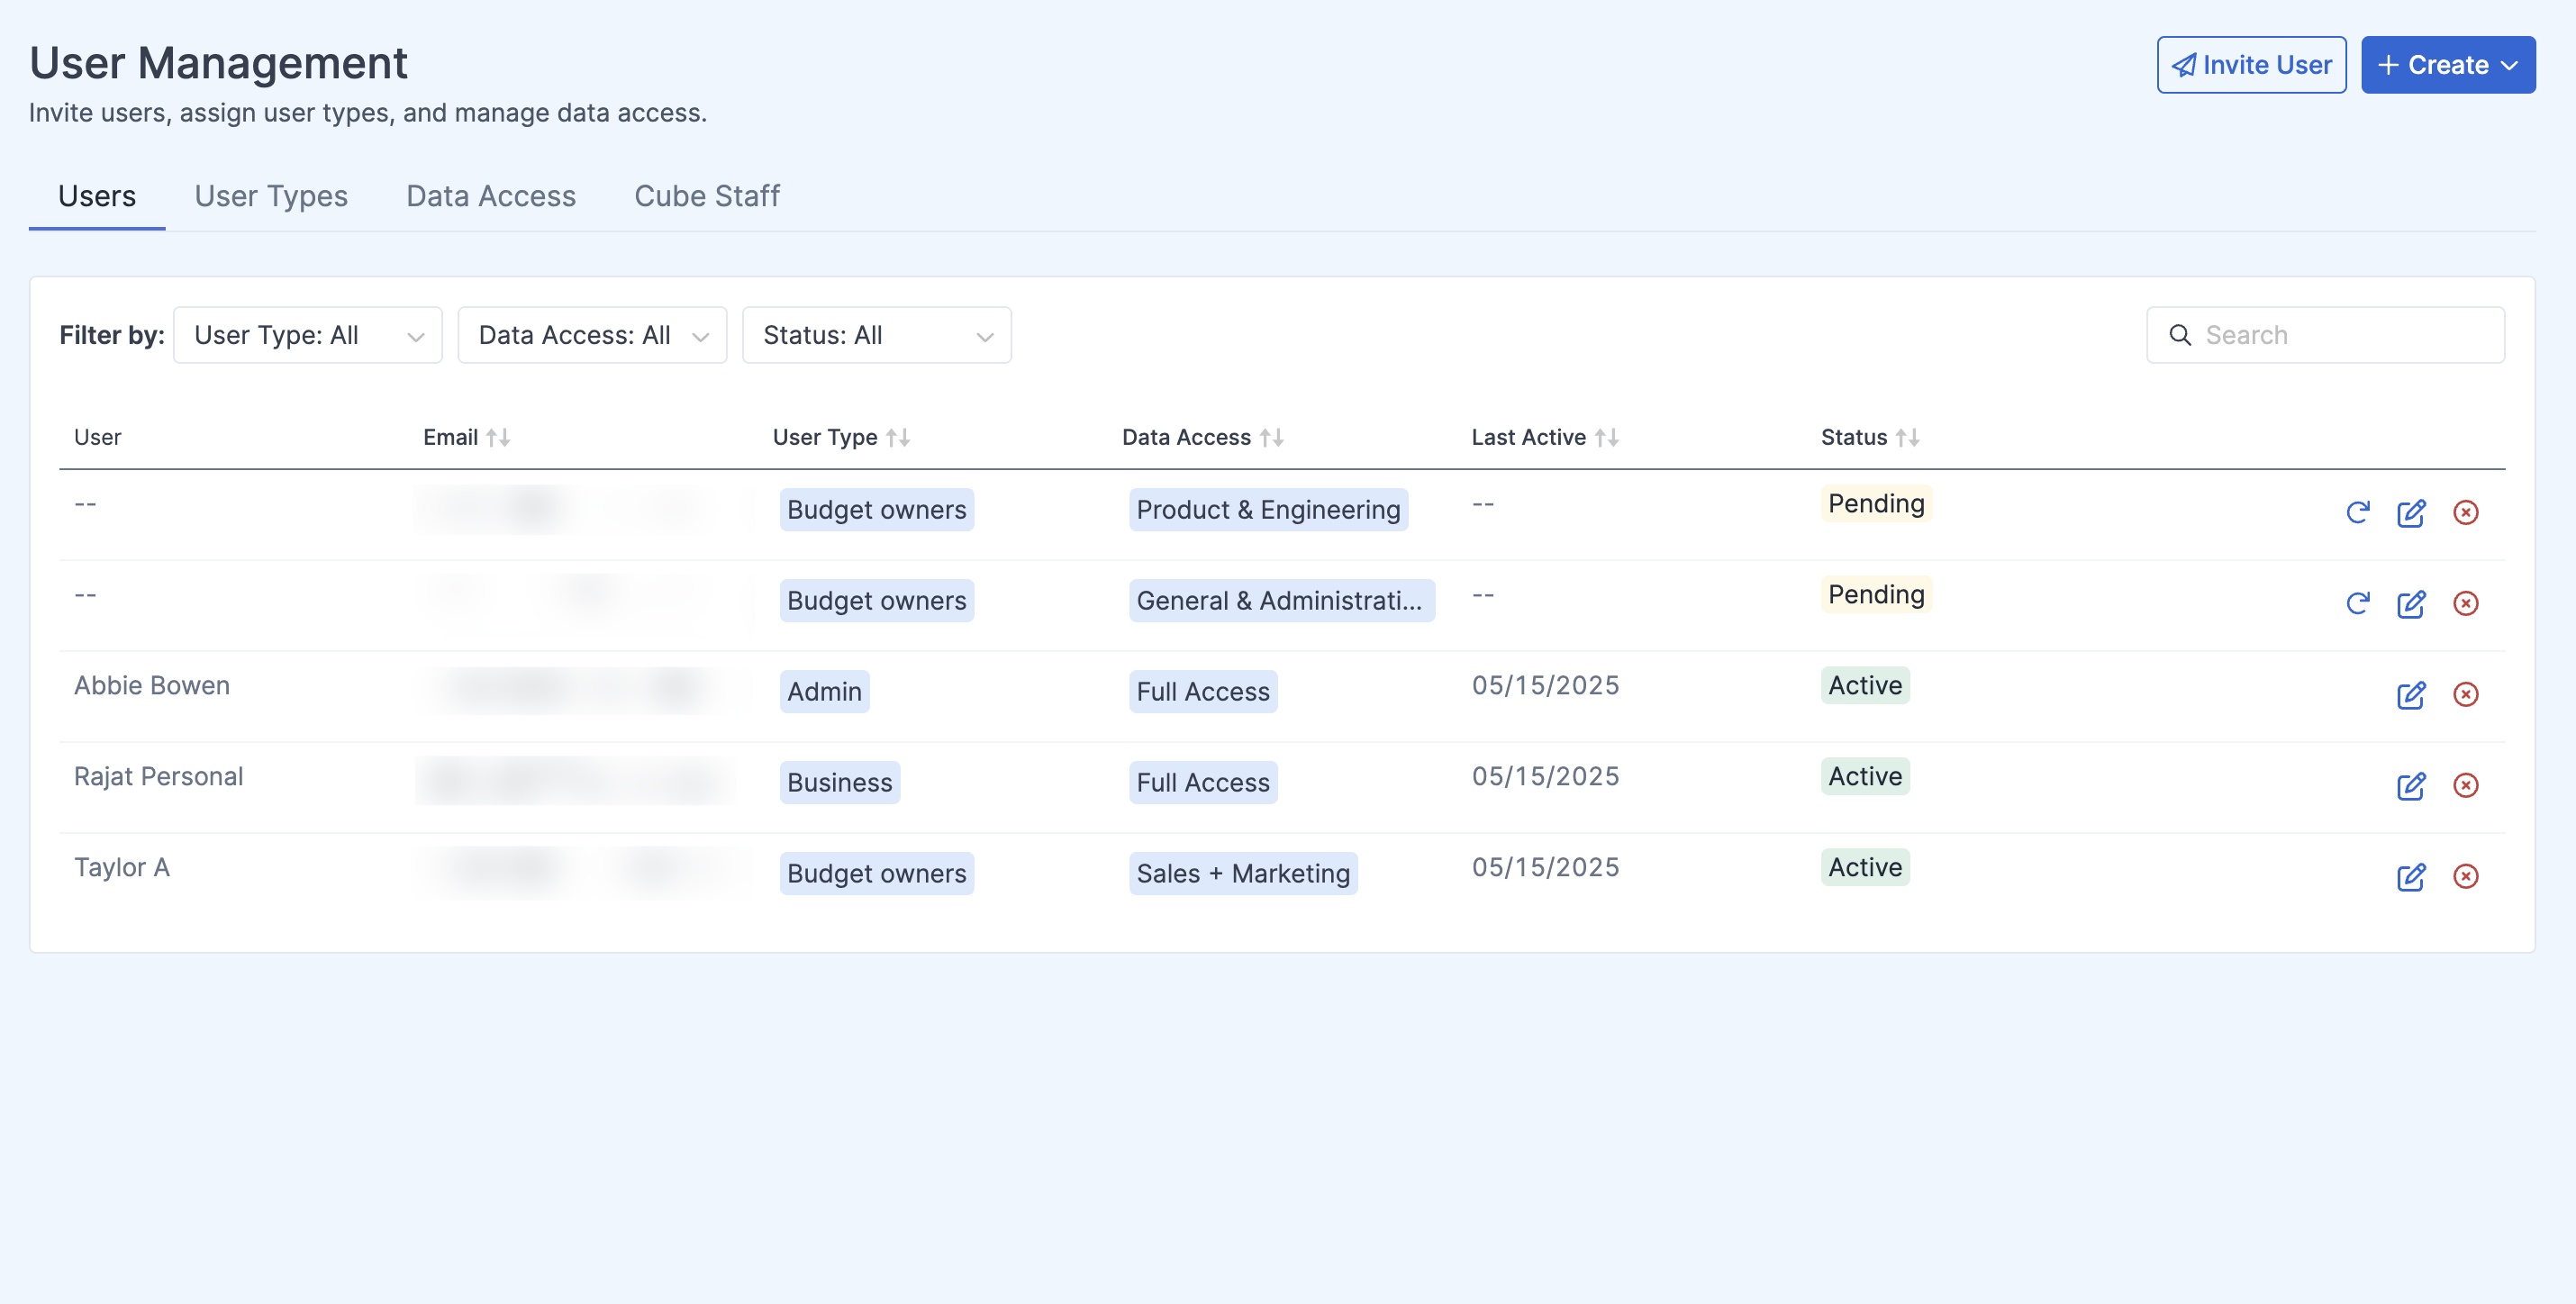Edit Abbie Bowen's user record
The image size is (2576, 1304).
2411,695
